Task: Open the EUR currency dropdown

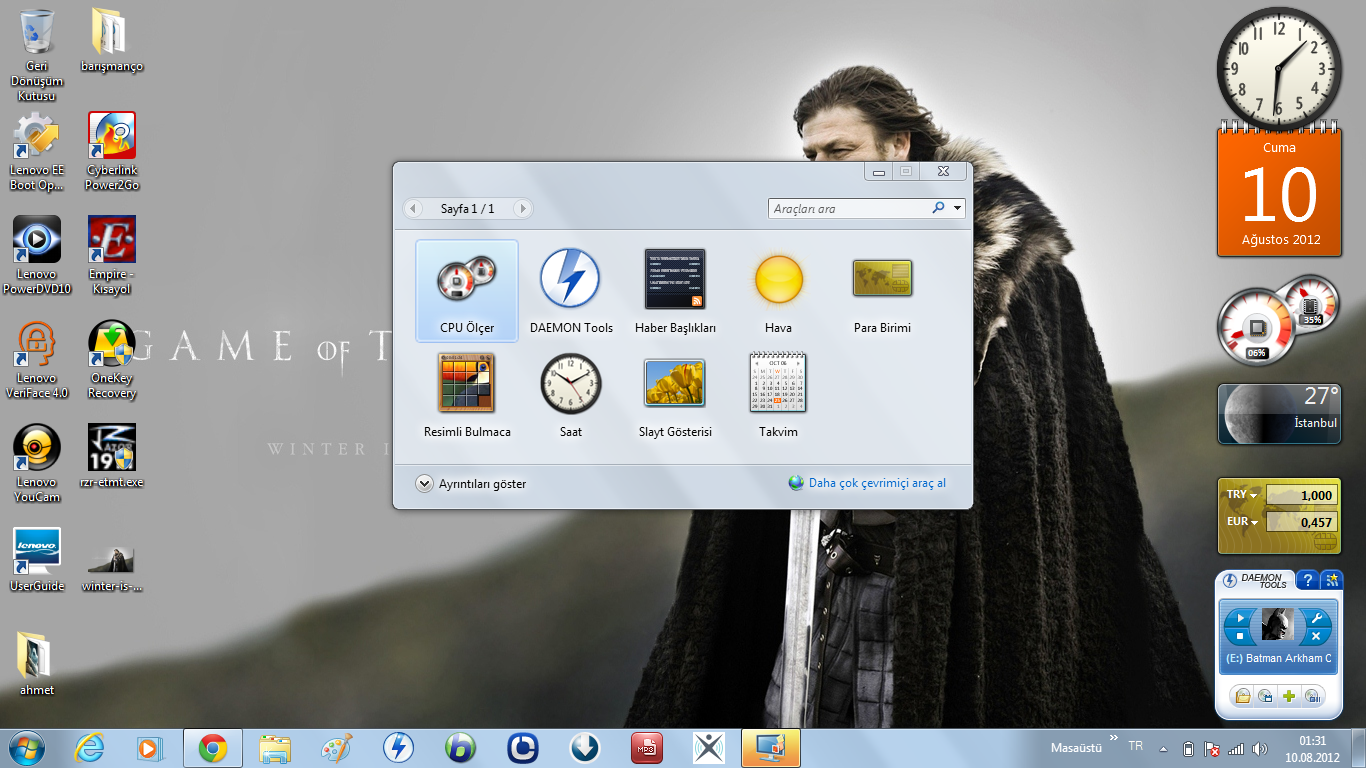Action: (x=1242, y=522)
